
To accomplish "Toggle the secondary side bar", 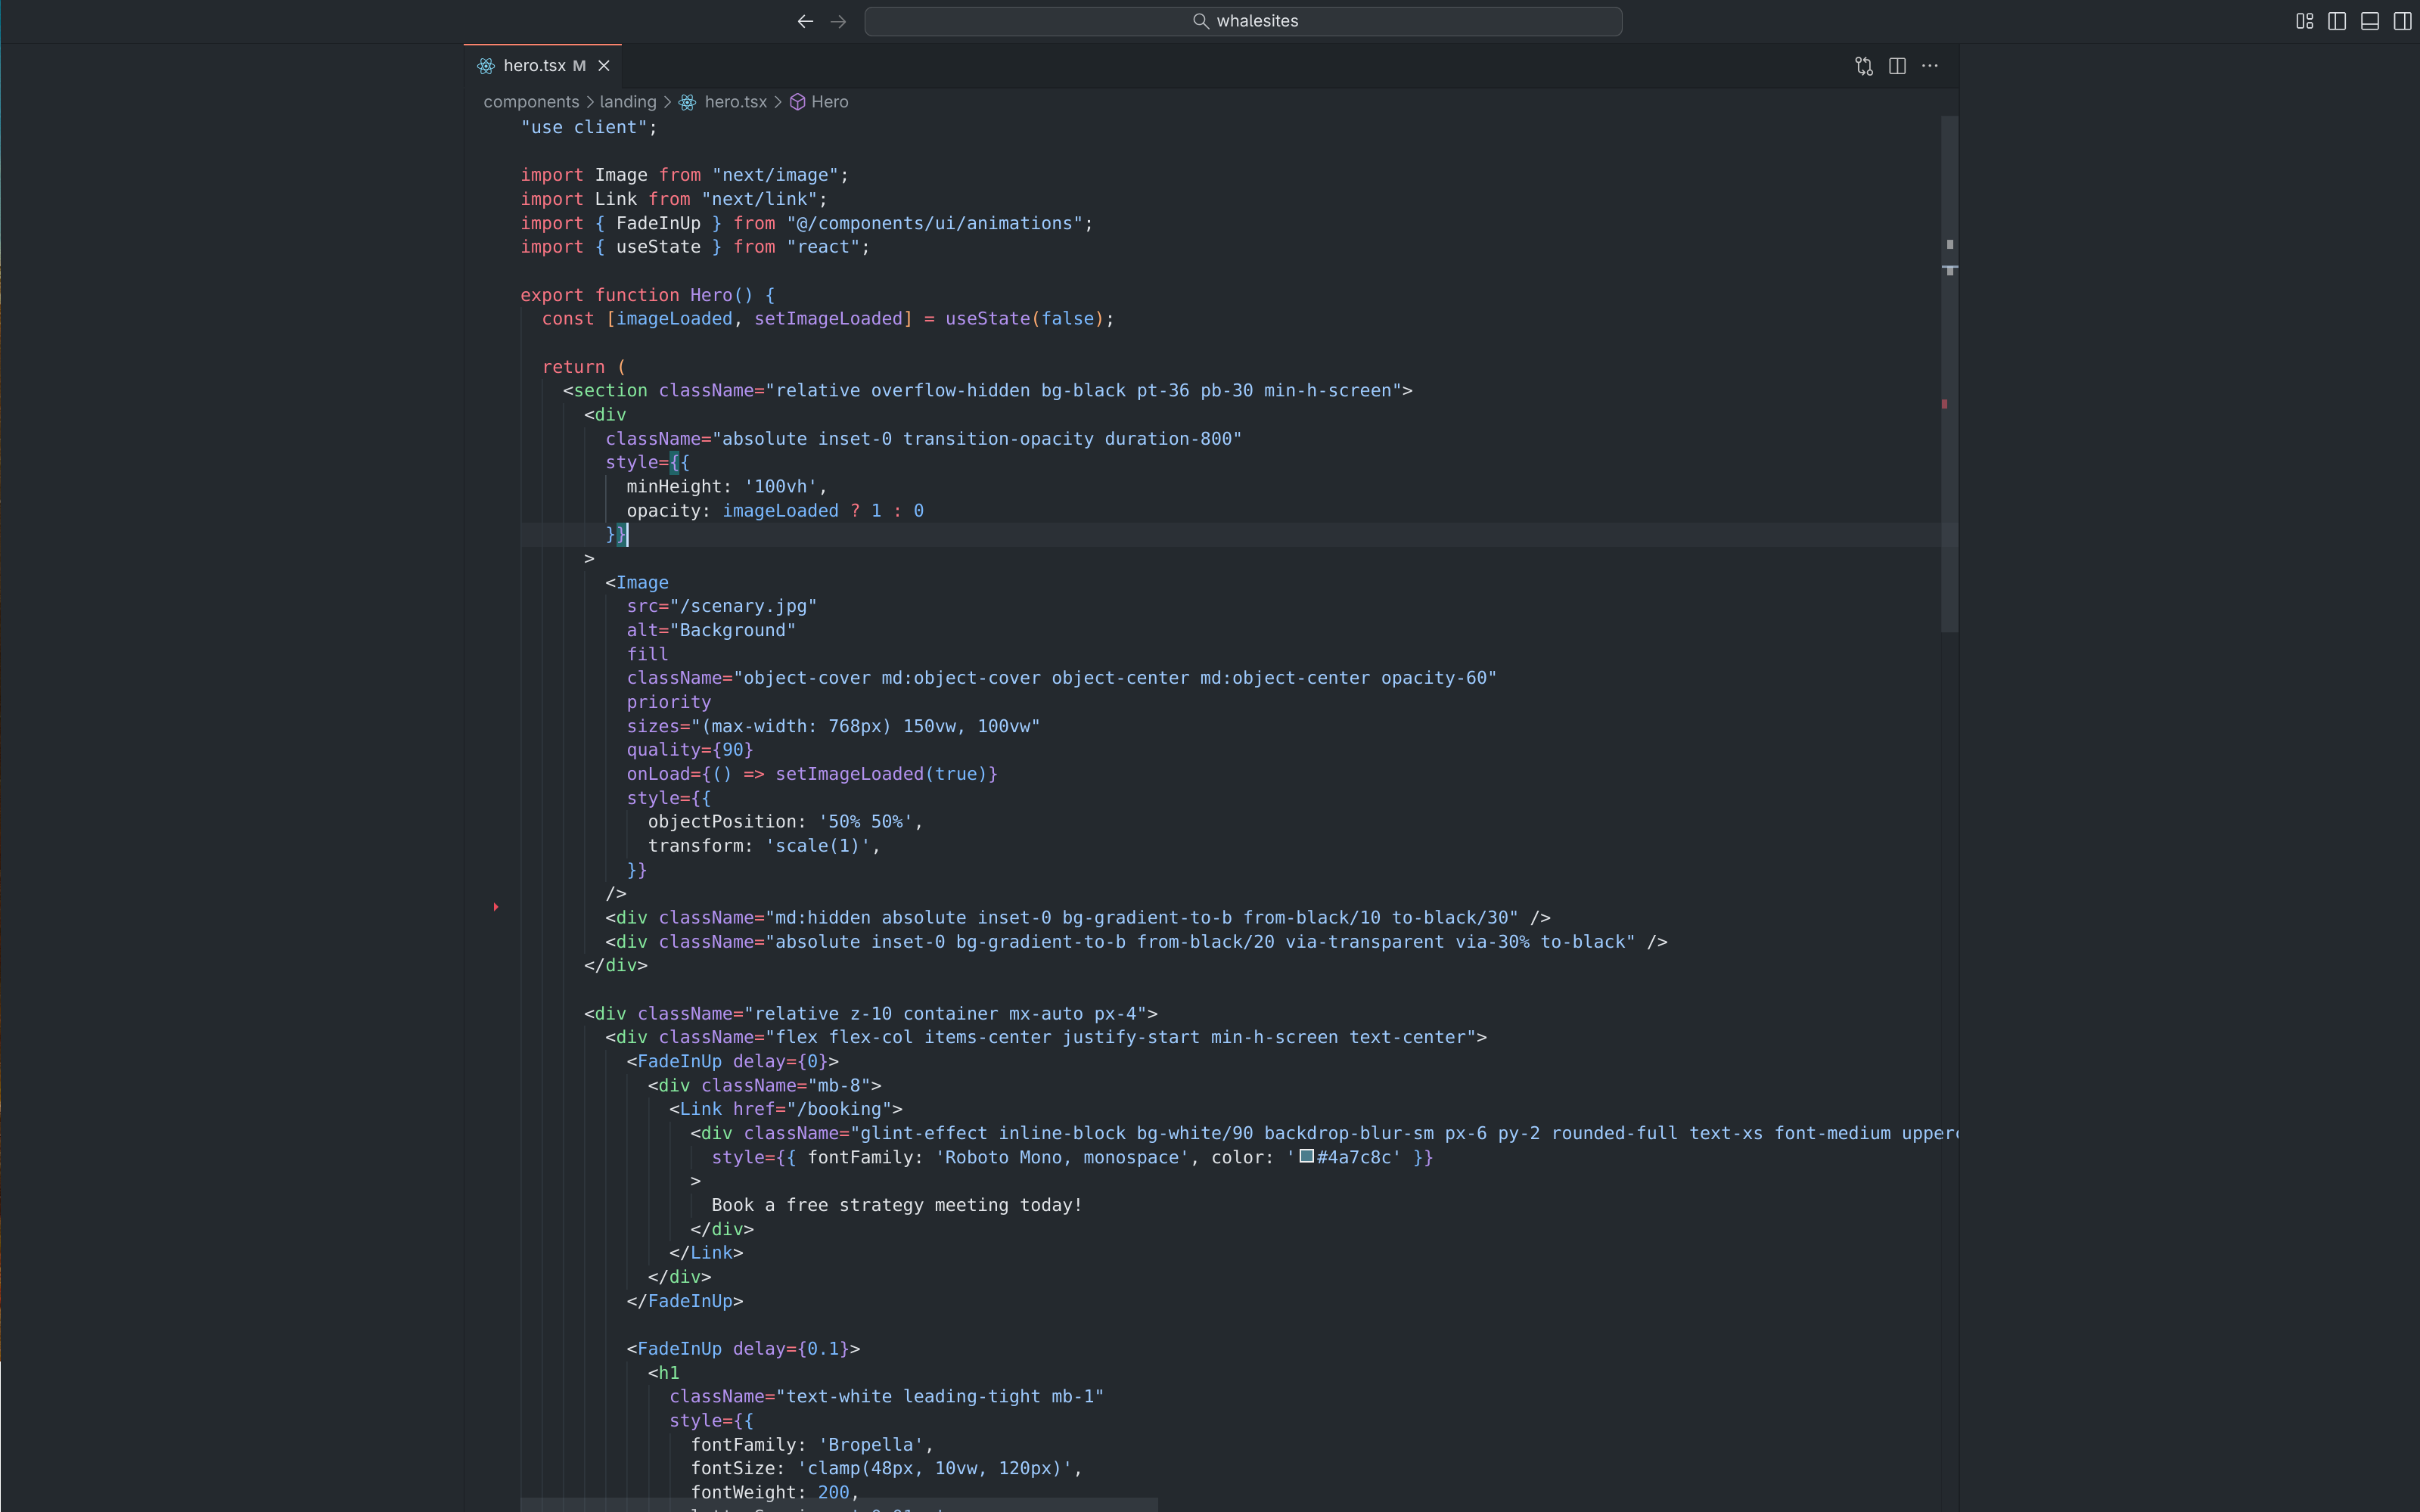I will 2402,21.
